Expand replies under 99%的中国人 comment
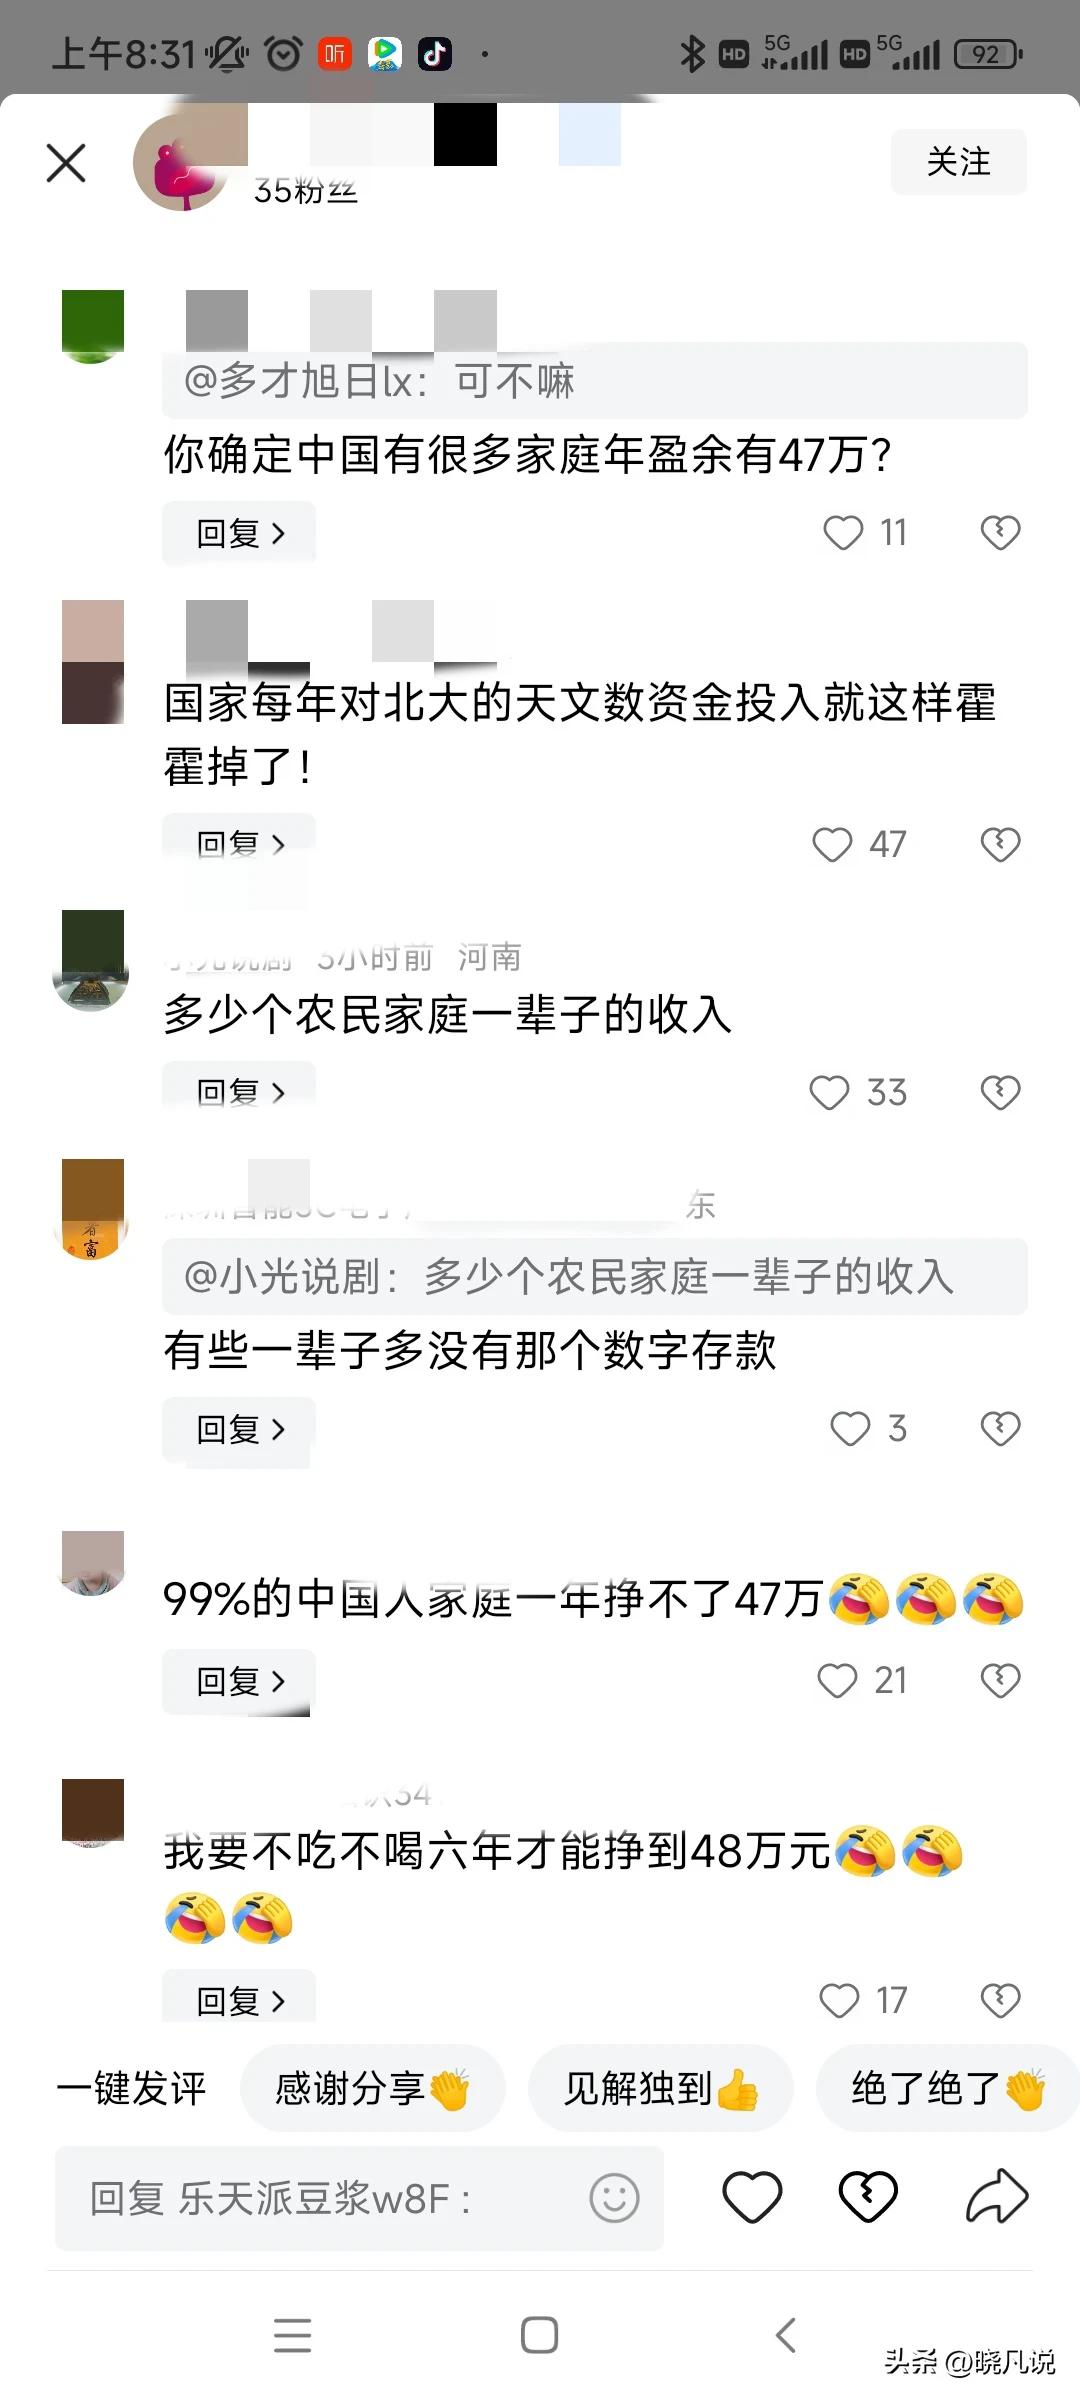This screenshot has height=2400, width=1080. coord(239,1681)
